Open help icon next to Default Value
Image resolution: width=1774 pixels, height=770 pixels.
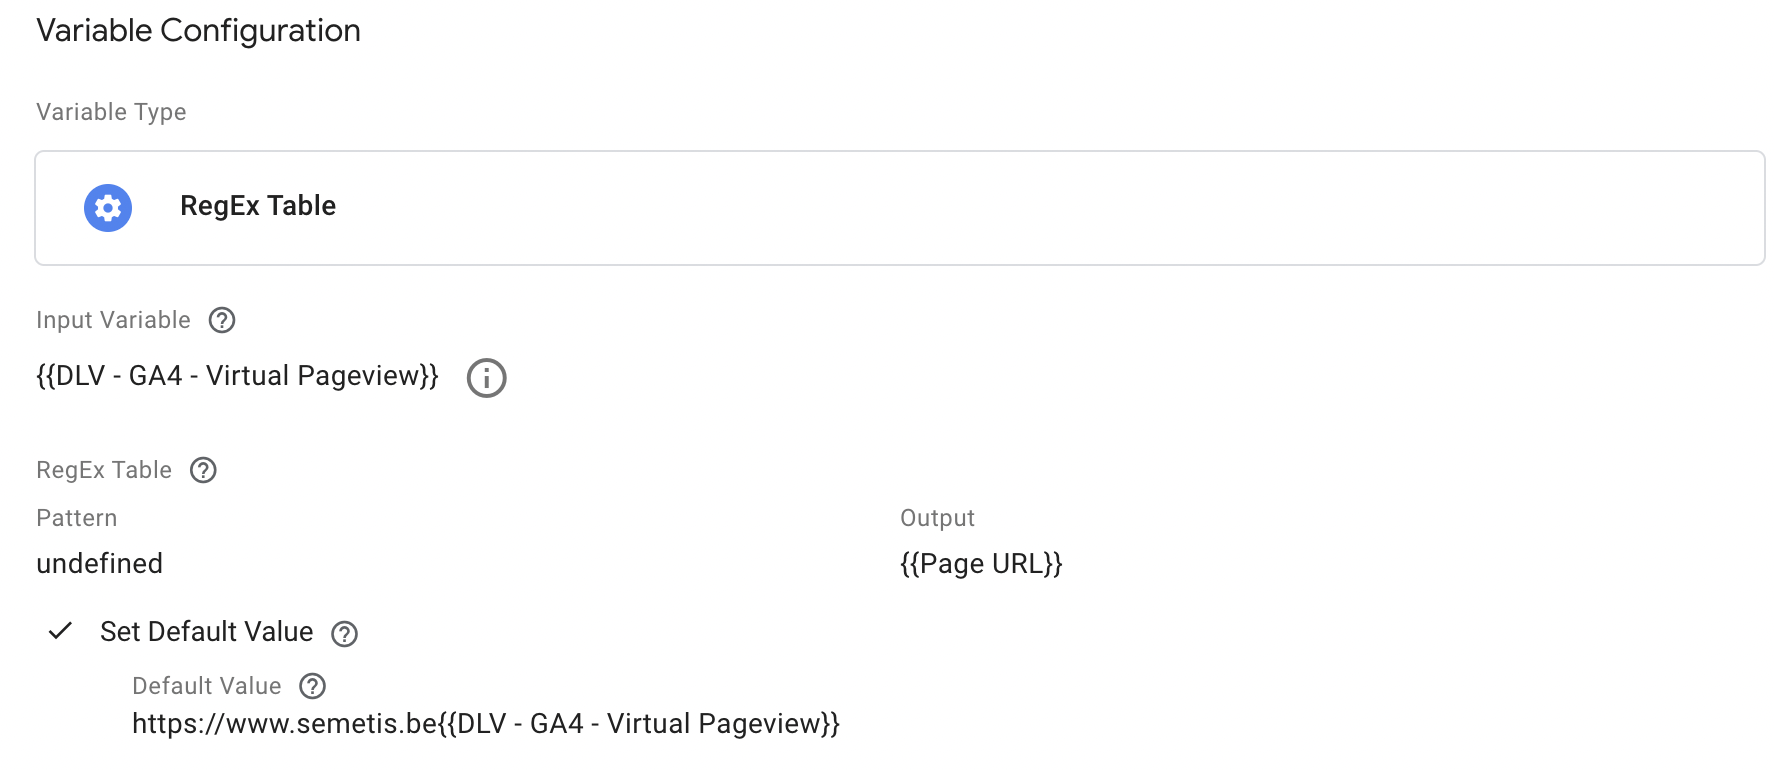coord(313,686)
